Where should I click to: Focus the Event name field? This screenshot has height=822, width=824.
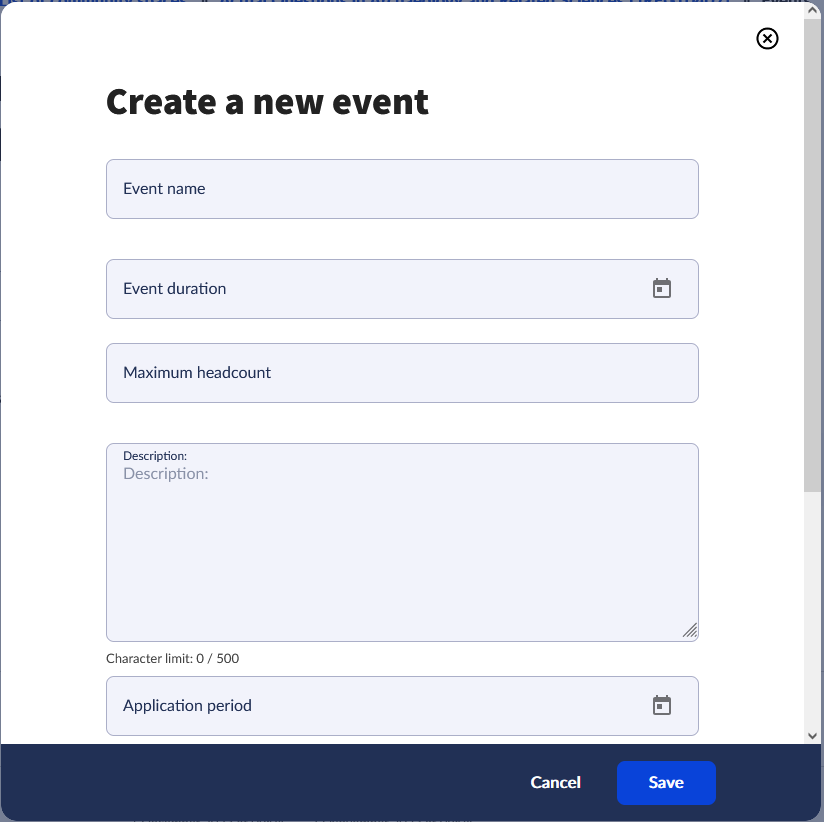click(402, 189)
